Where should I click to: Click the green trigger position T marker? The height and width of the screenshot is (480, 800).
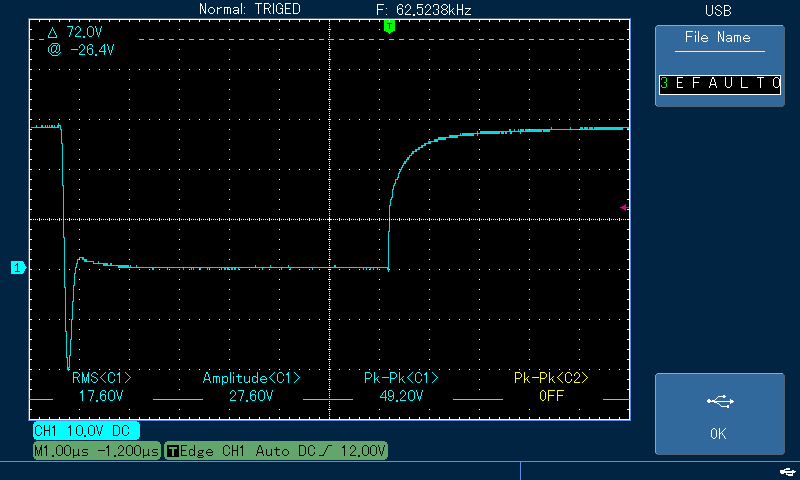pos(389,27)
